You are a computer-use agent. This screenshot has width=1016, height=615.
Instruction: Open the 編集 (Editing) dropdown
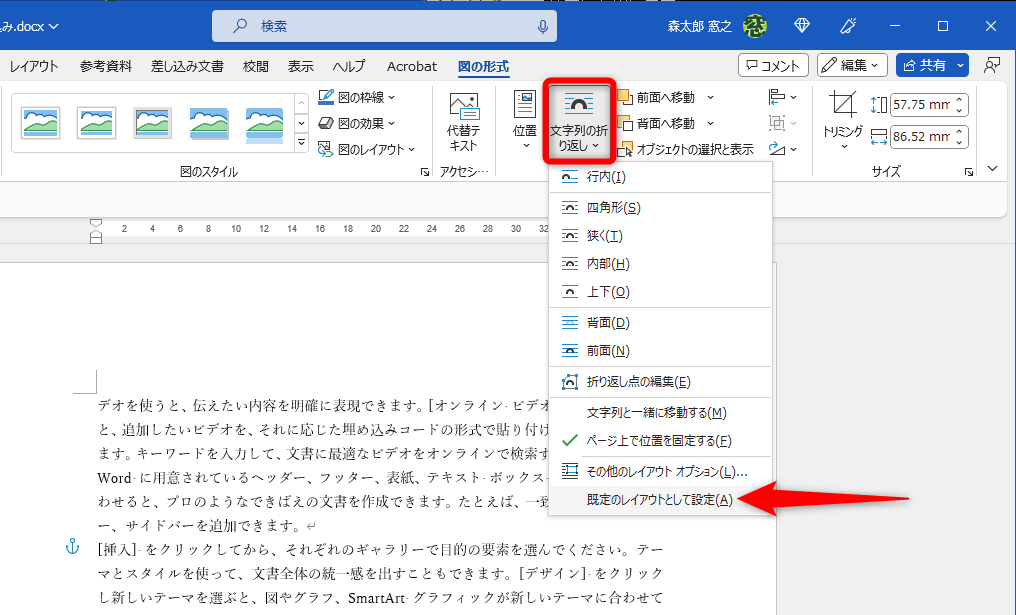click(851, 65)
